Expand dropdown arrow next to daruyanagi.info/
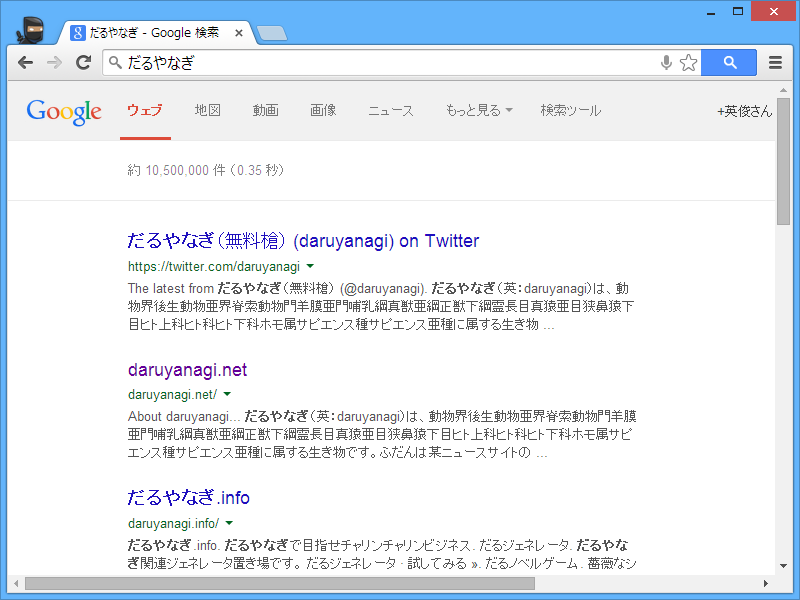The height and width of the screenshot is (600, 800). click(x=229, y=523)
